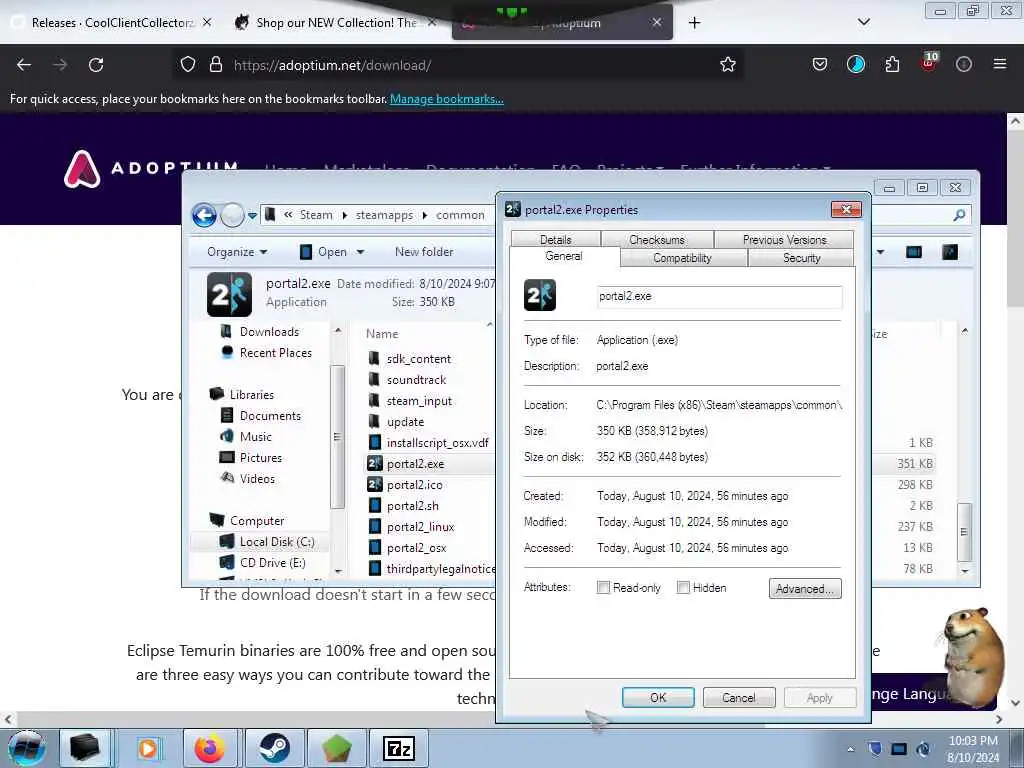The width and height of the screenshot is (1024, 768).
Task: Select portal2.sh file icon
Action: click(374, 505)
